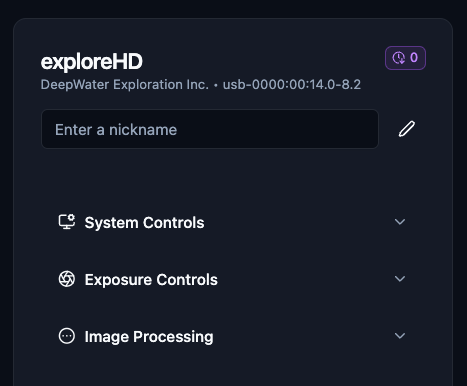The width and height of the screenshot is (467, 386).
Task: Open the System Controls section label
Action: [x=144, y=223]
